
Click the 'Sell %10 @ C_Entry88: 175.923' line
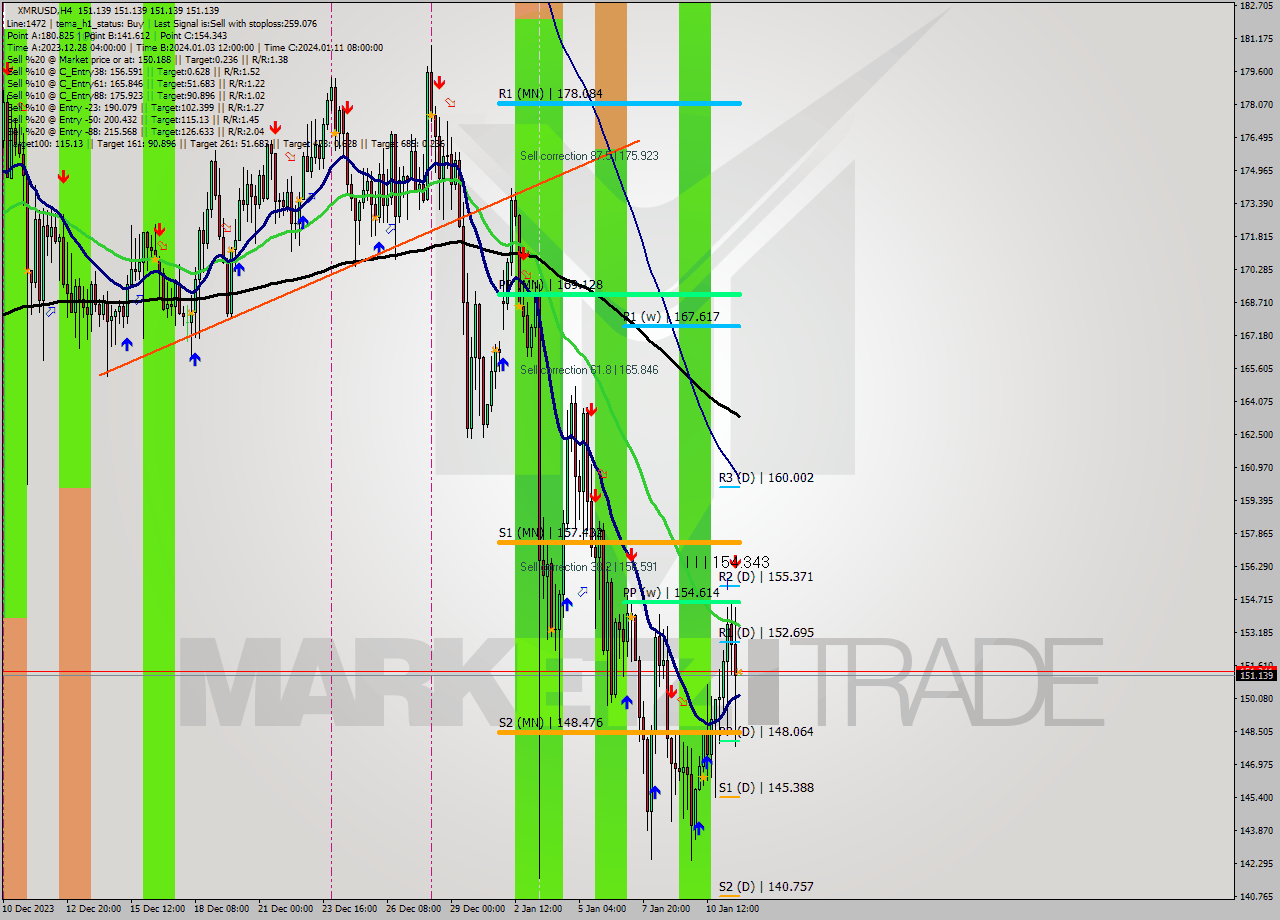coord(135,95)
